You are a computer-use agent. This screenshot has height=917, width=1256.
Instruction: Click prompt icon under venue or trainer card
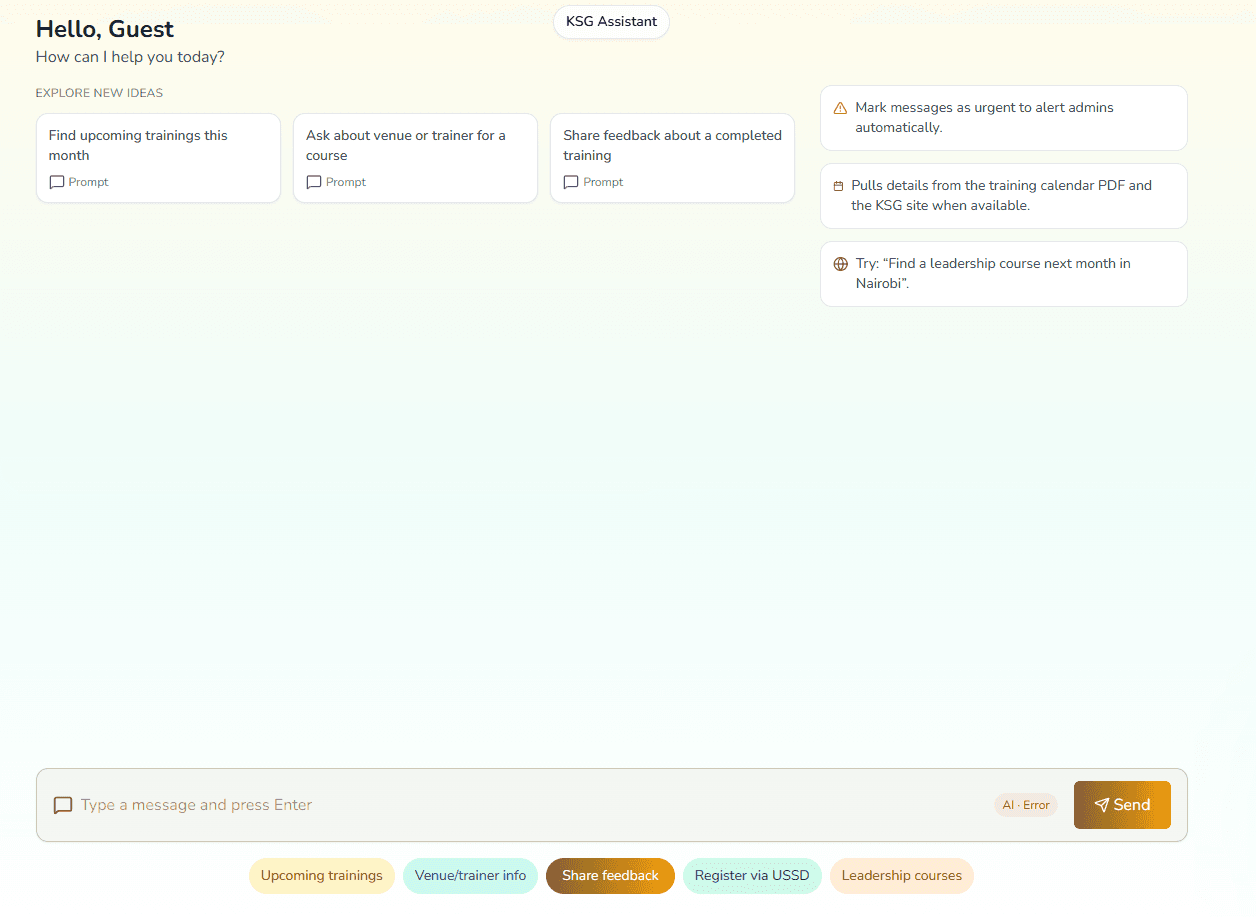coord(314,182)
